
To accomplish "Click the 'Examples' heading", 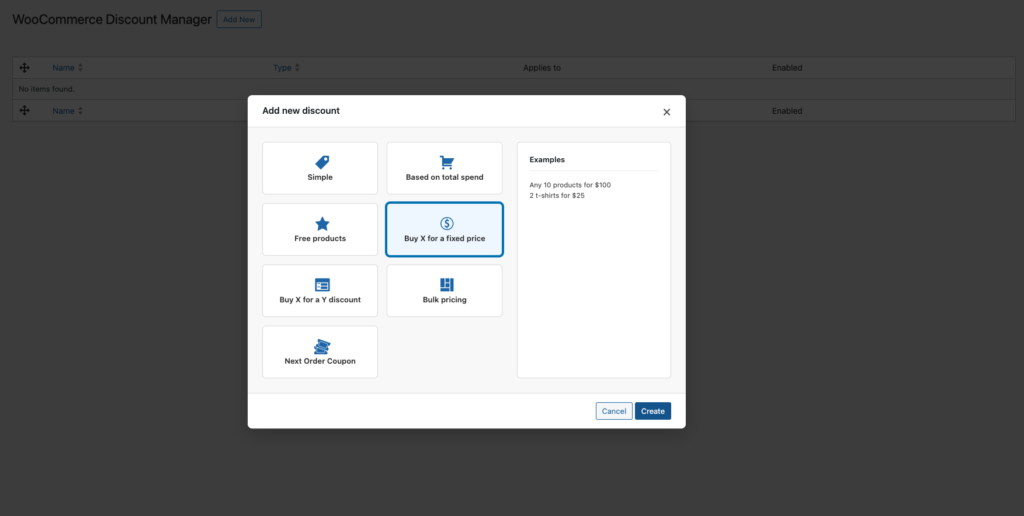I will [547, 159].
